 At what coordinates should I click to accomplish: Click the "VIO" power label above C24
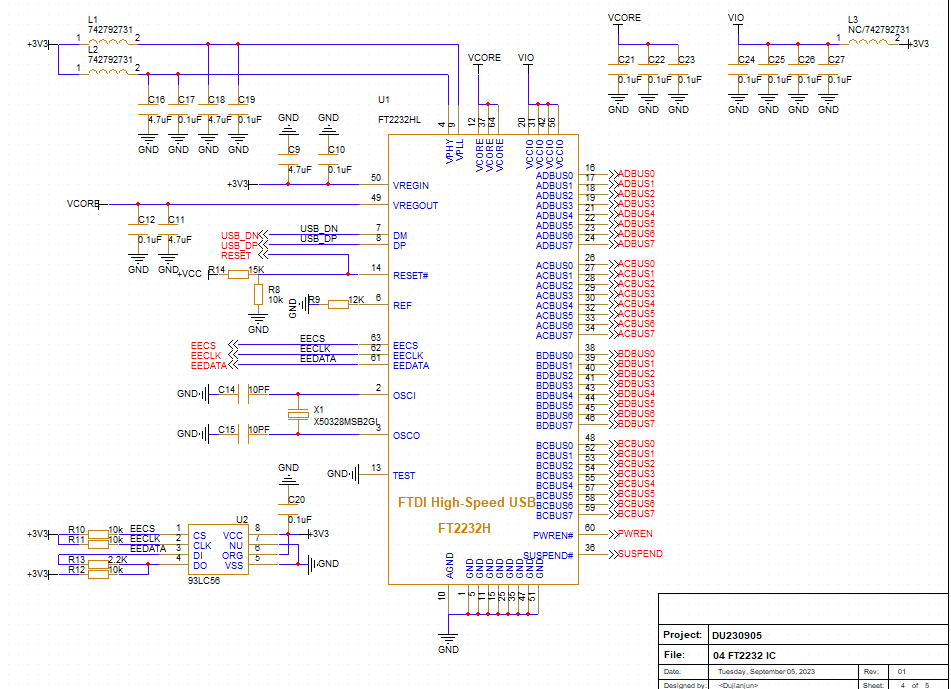point(736,18)
